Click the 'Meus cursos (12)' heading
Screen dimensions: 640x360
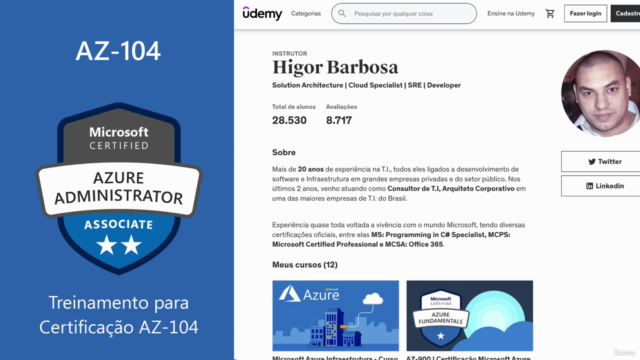[305, 265]
